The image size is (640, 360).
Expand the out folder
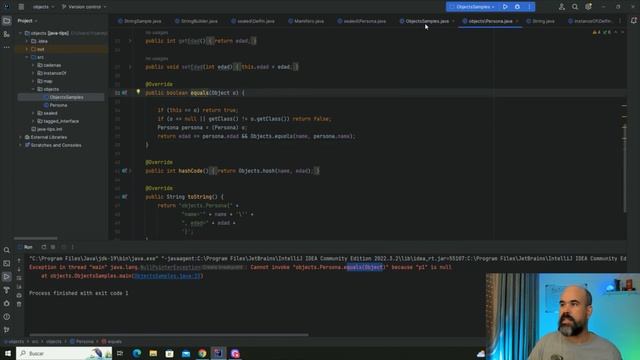click(27, 49)
